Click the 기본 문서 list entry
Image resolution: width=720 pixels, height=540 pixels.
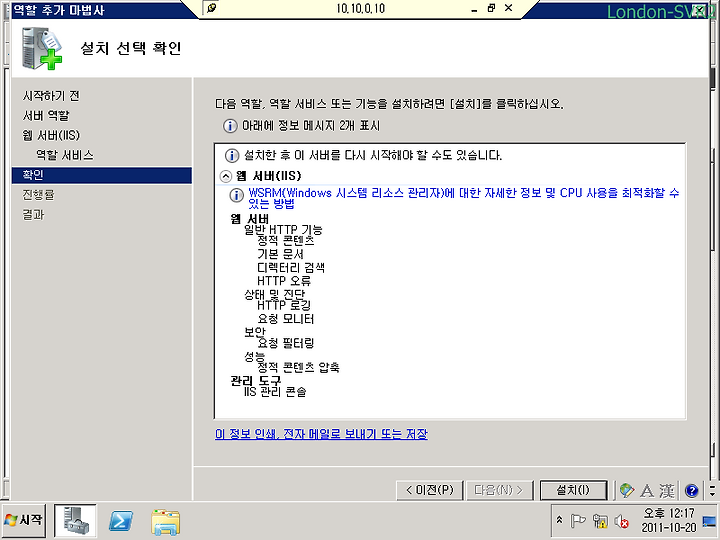click(280, 254)
